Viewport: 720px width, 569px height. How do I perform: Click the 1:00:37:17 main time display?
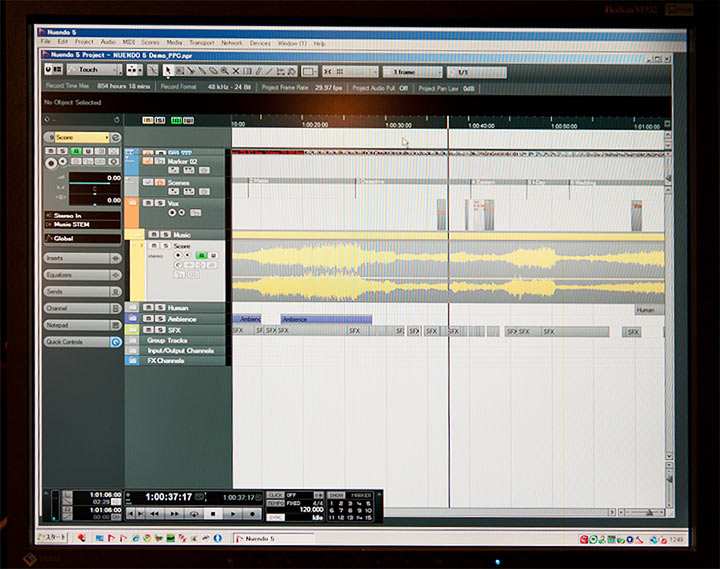(169, 497)
